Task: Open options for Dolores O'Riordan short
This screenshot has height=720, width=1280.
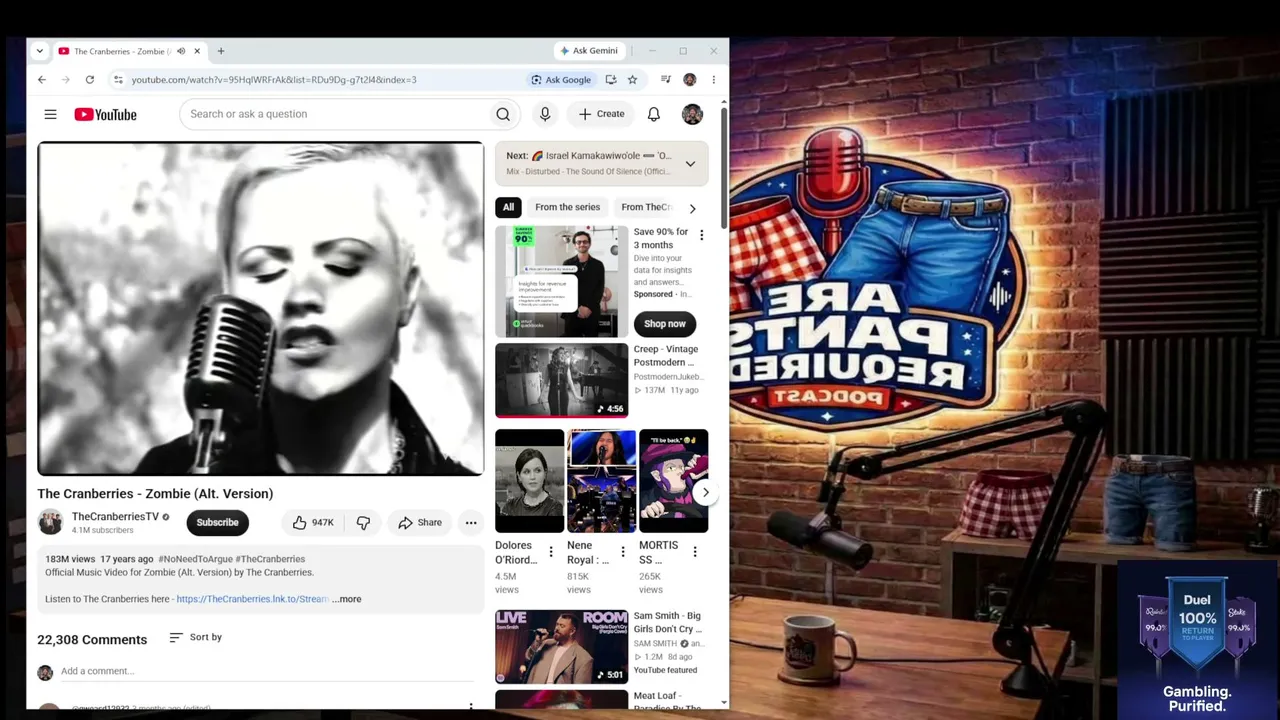Action: (x=550, y=551)
